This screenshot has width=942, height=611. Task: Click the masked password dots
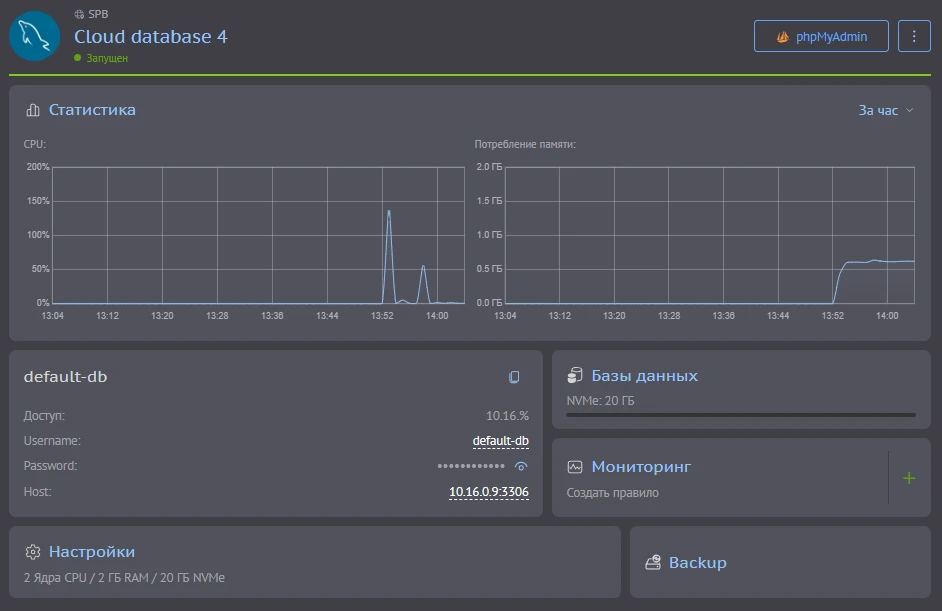click(471, 466)
